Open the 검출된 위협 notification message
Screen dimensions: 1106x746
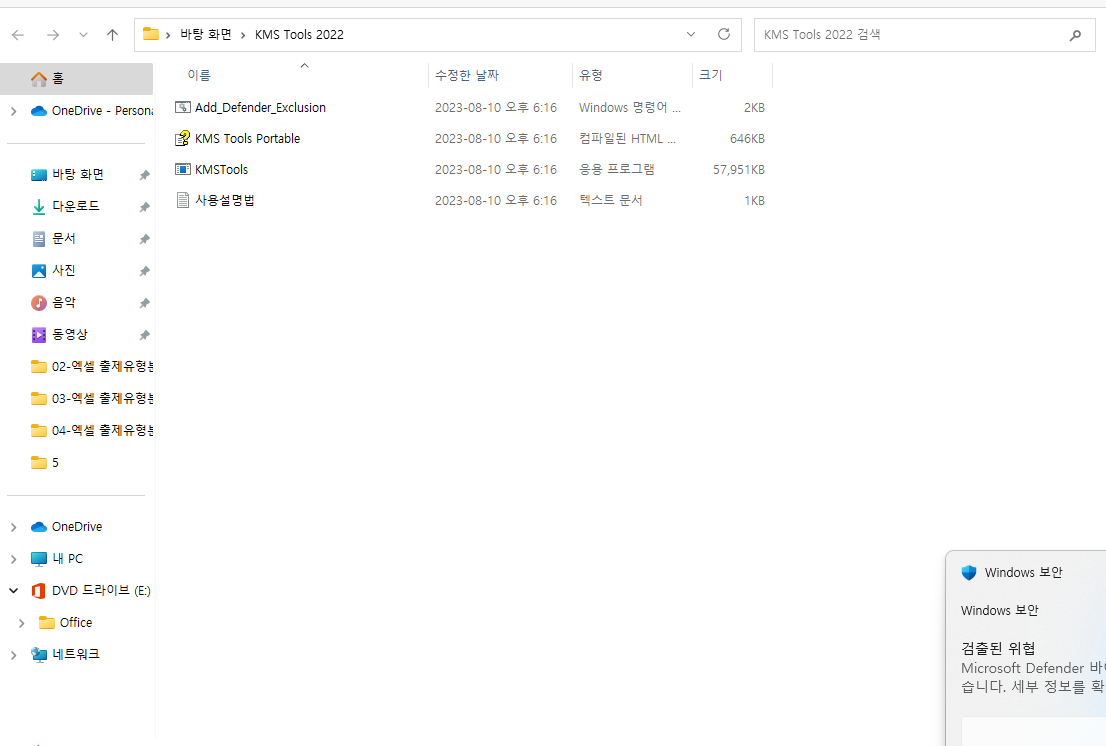tap(1033, 667)
